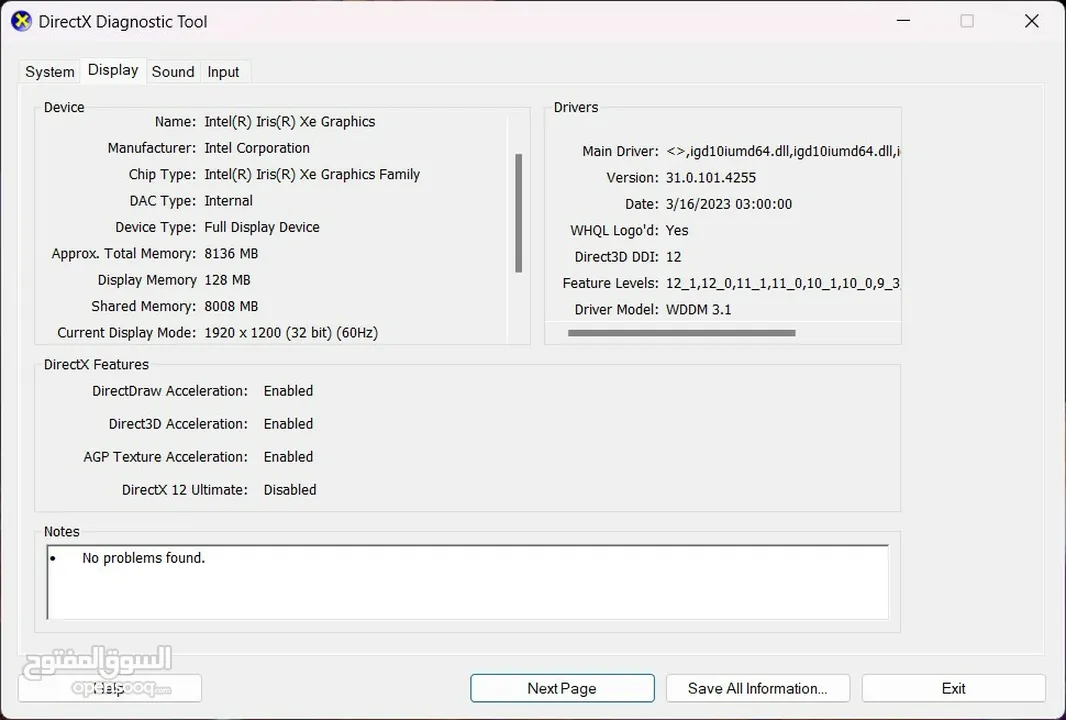The width and height of the screenshot is (1066, 720).
Task: Click shared memory value '8008 MB'
Action: tap(231, 307)
